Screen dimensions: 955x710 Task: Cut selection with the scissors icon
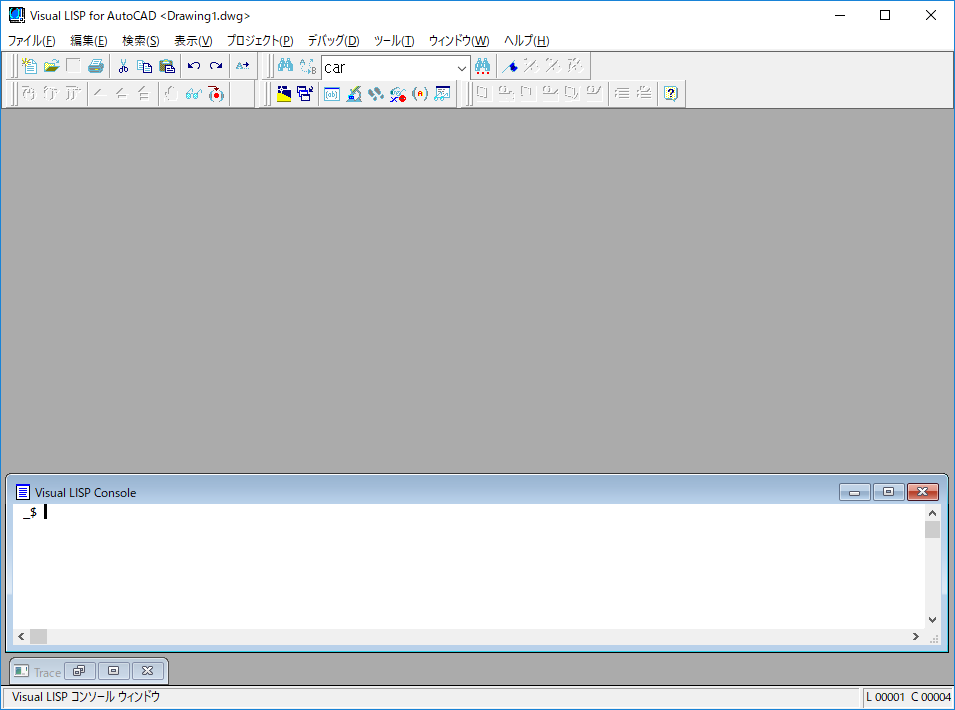[123, 66]
